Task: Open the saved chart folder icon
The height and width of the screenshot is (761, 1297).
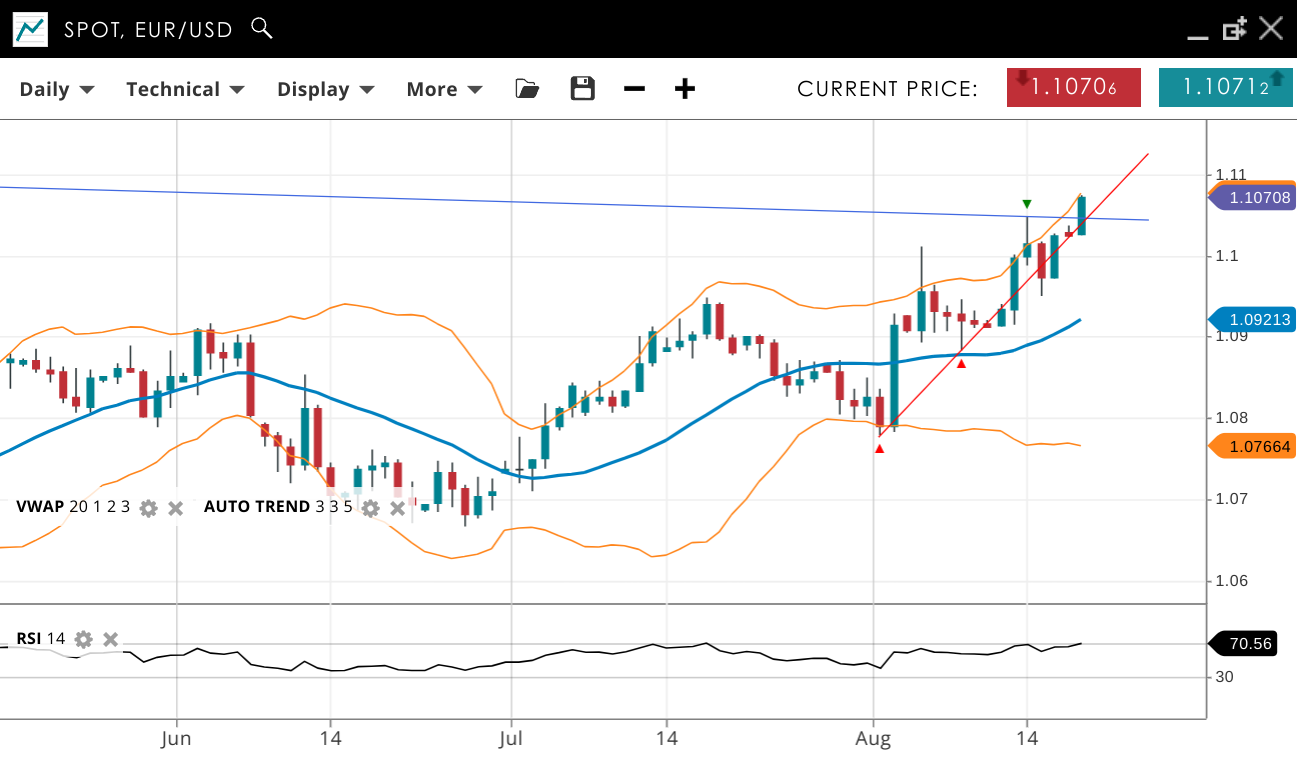Action: [527, 89]
